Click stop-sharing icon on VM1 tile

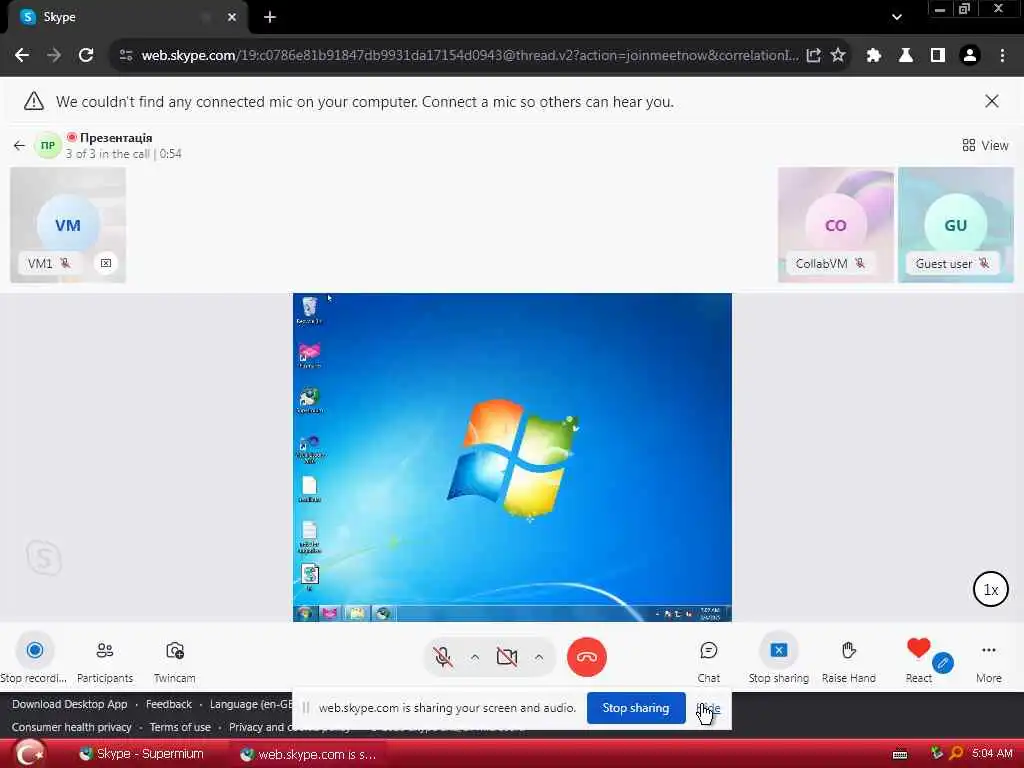[x=105, y=263]
